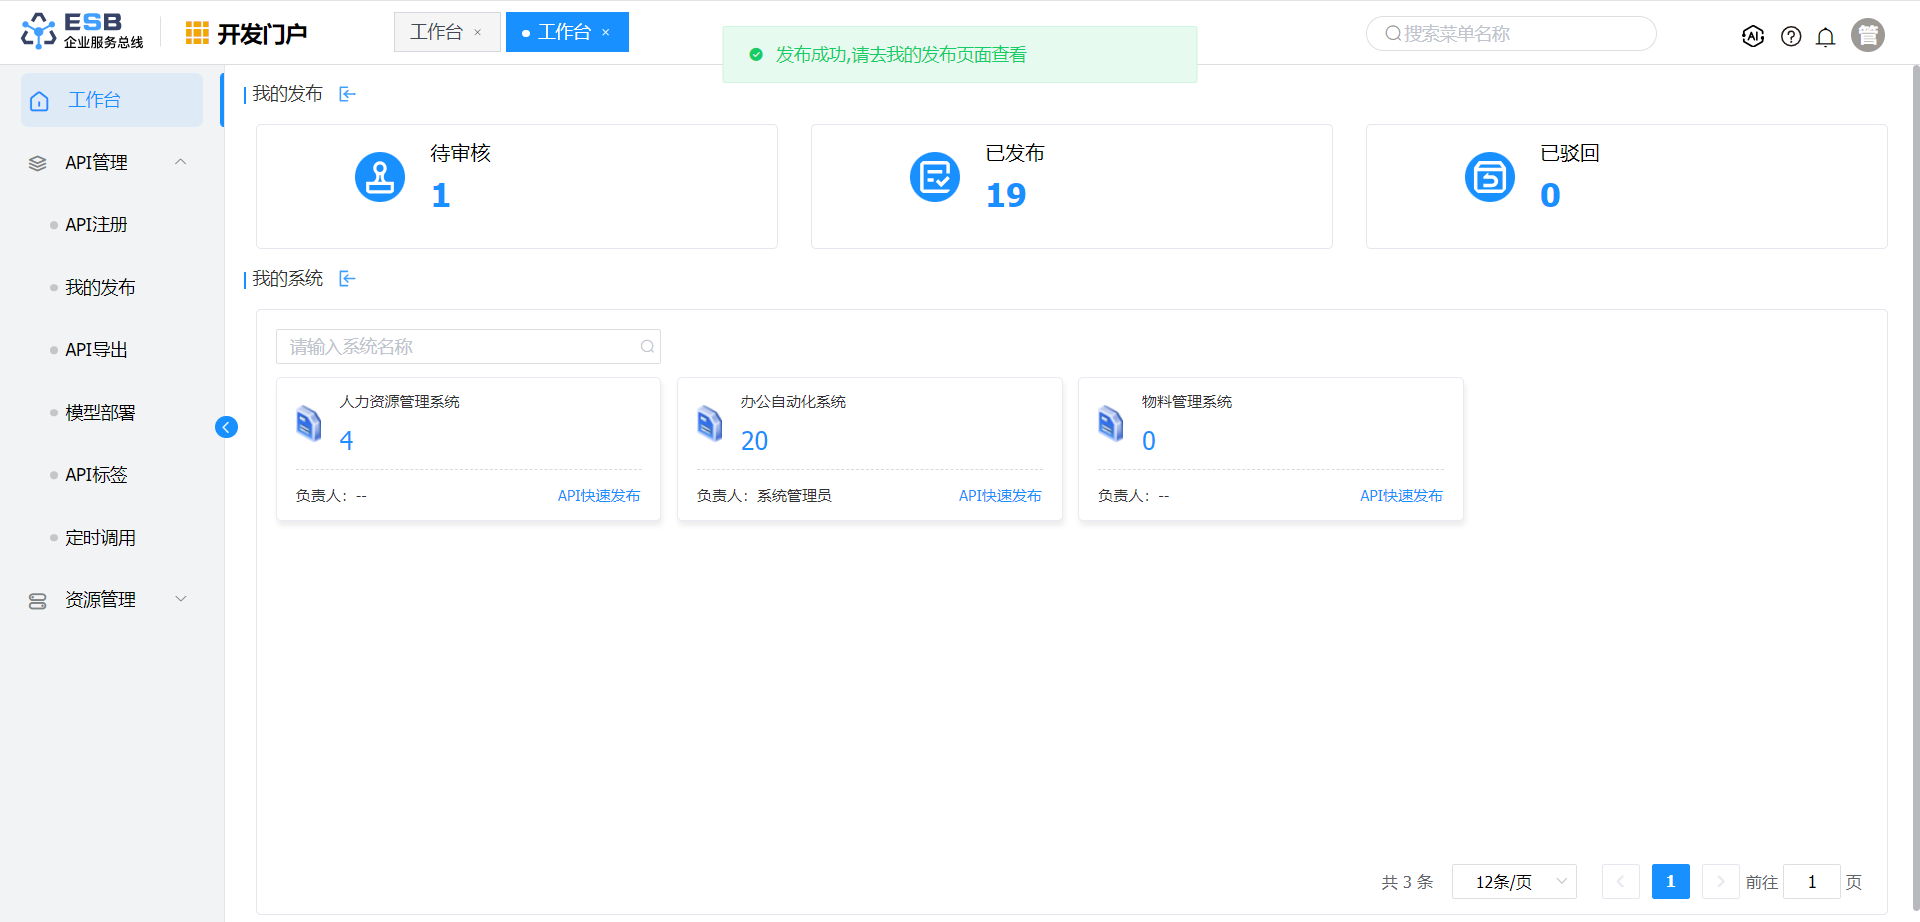Viewport: 1920px width, 922px height.
Task: Open the notification bell
Action: pyautogui.click(x=1825, y=37)
